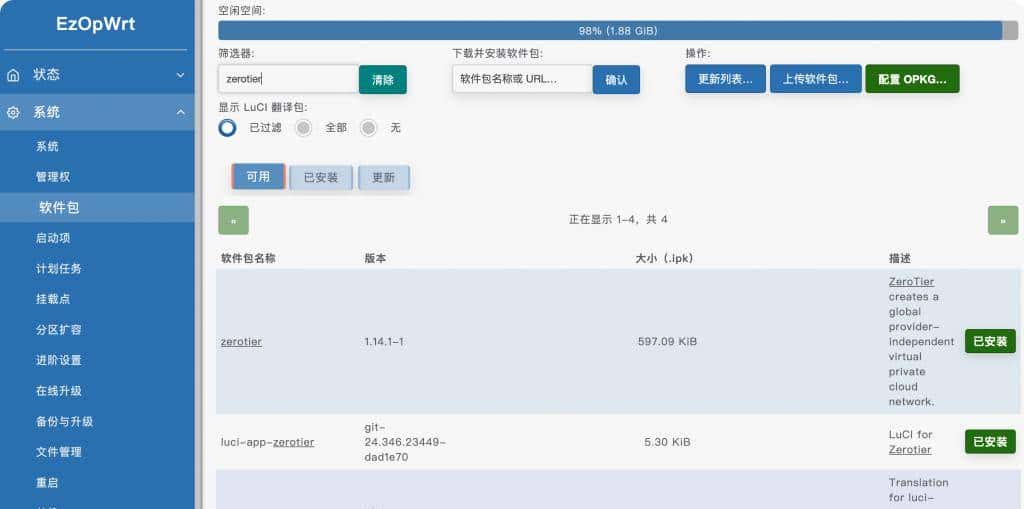Click the luci-app-zerotier package name
1024x509 pixels.
click(267, 442)
